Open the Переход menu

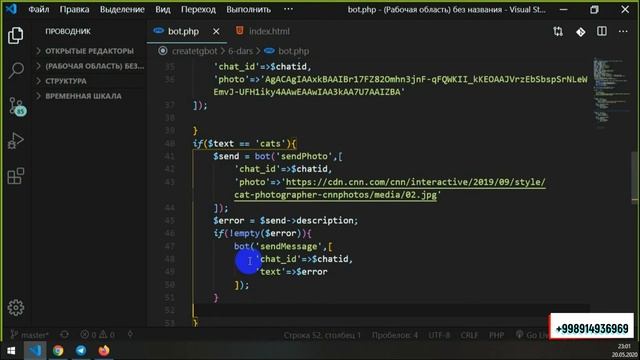[x=198, y=9]
